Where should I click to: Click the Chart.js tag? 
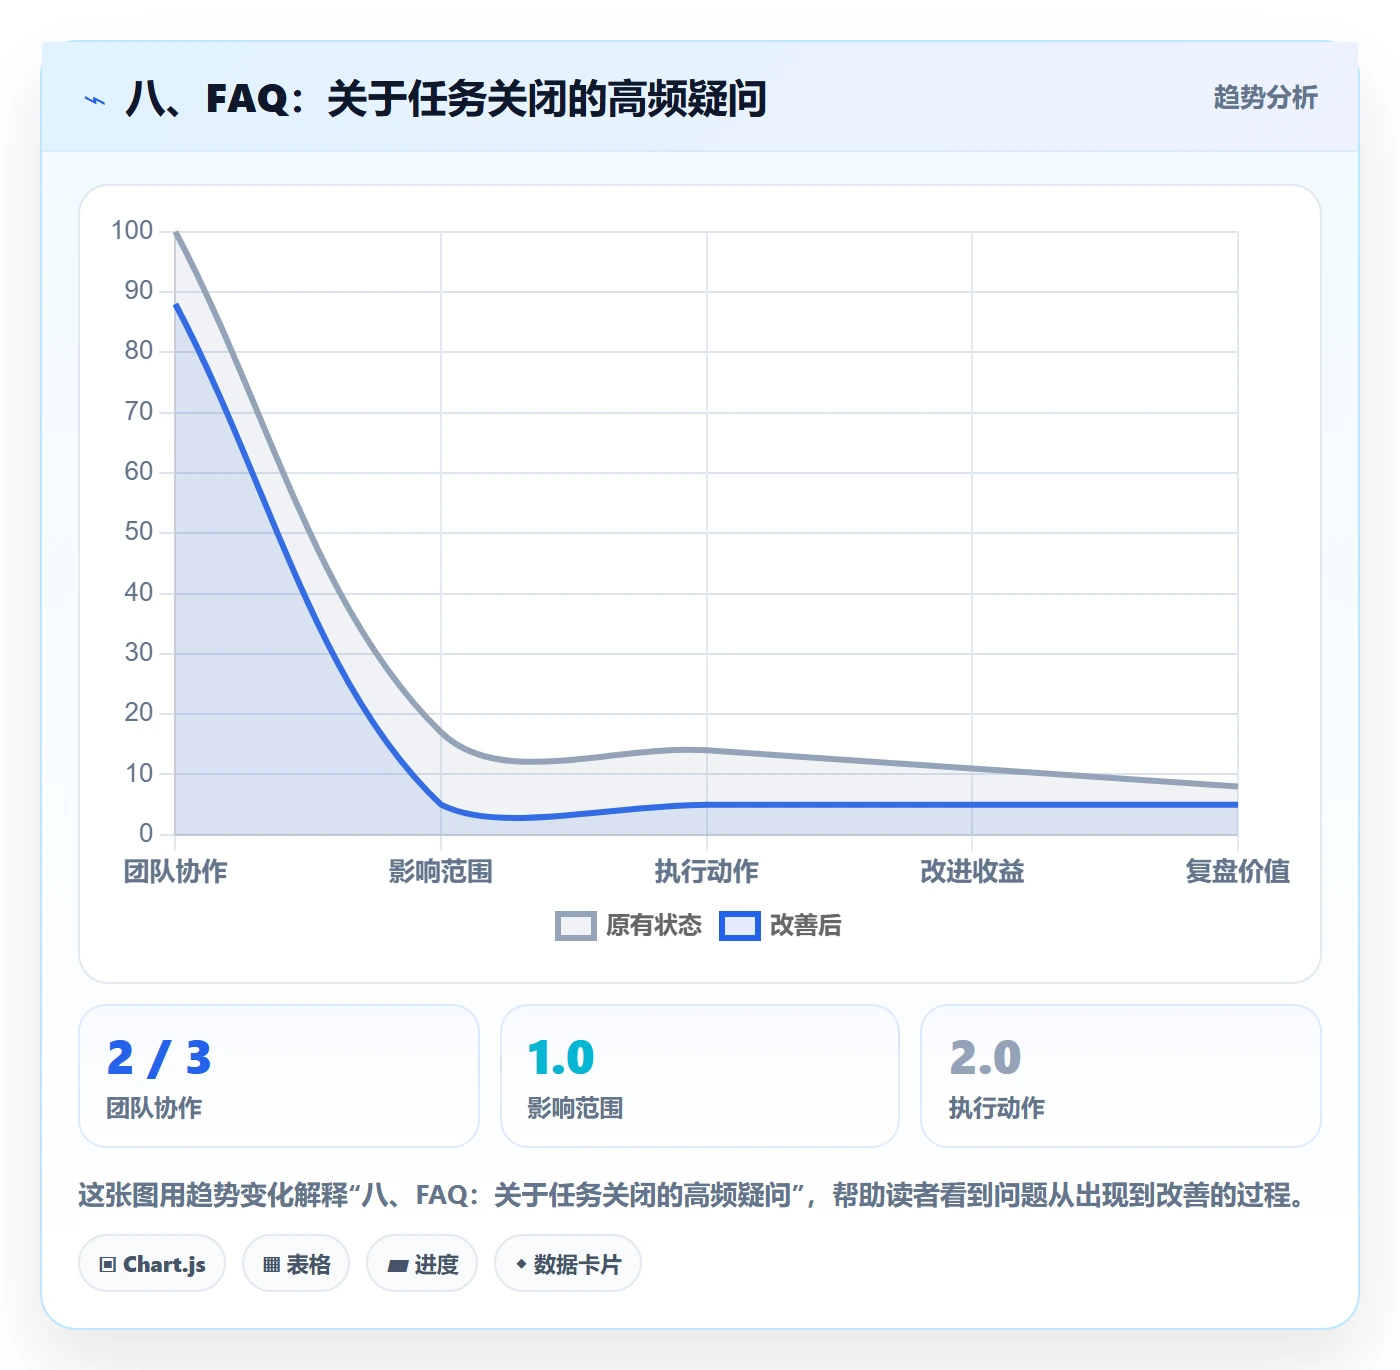(152, 1264)
